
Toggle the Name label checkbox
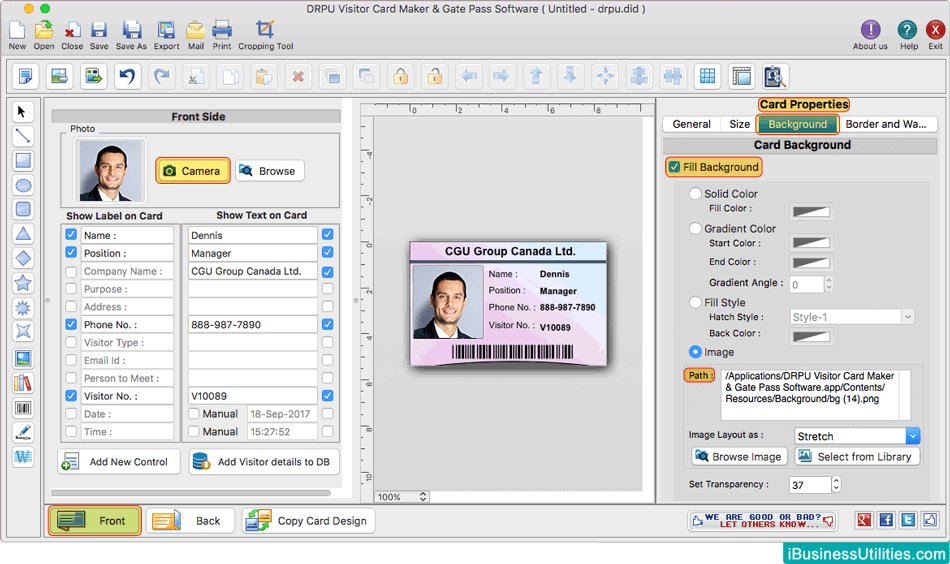(71, 234)
